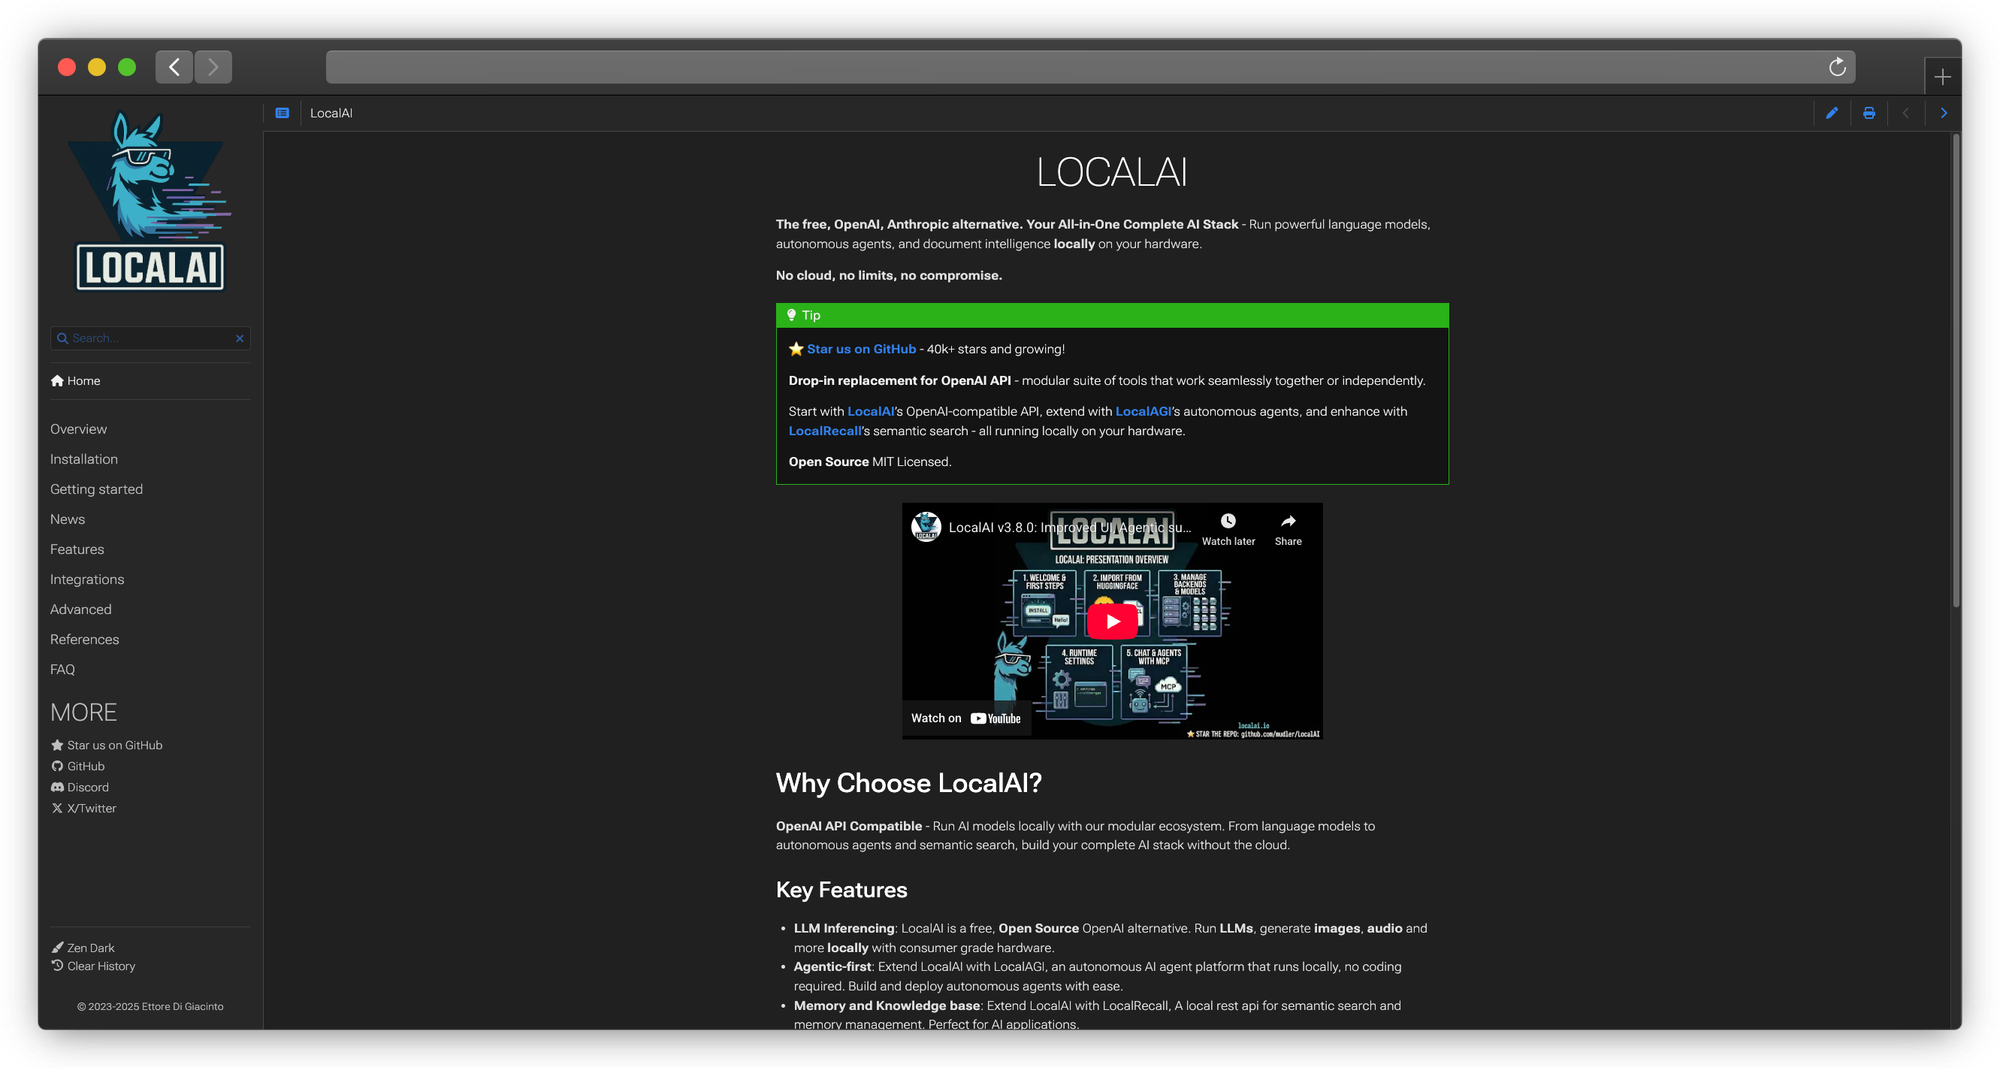The width and height of the screenshot is (2000, 1068).
Task: Click Watch later on the video
Action: pos(1228,529)
